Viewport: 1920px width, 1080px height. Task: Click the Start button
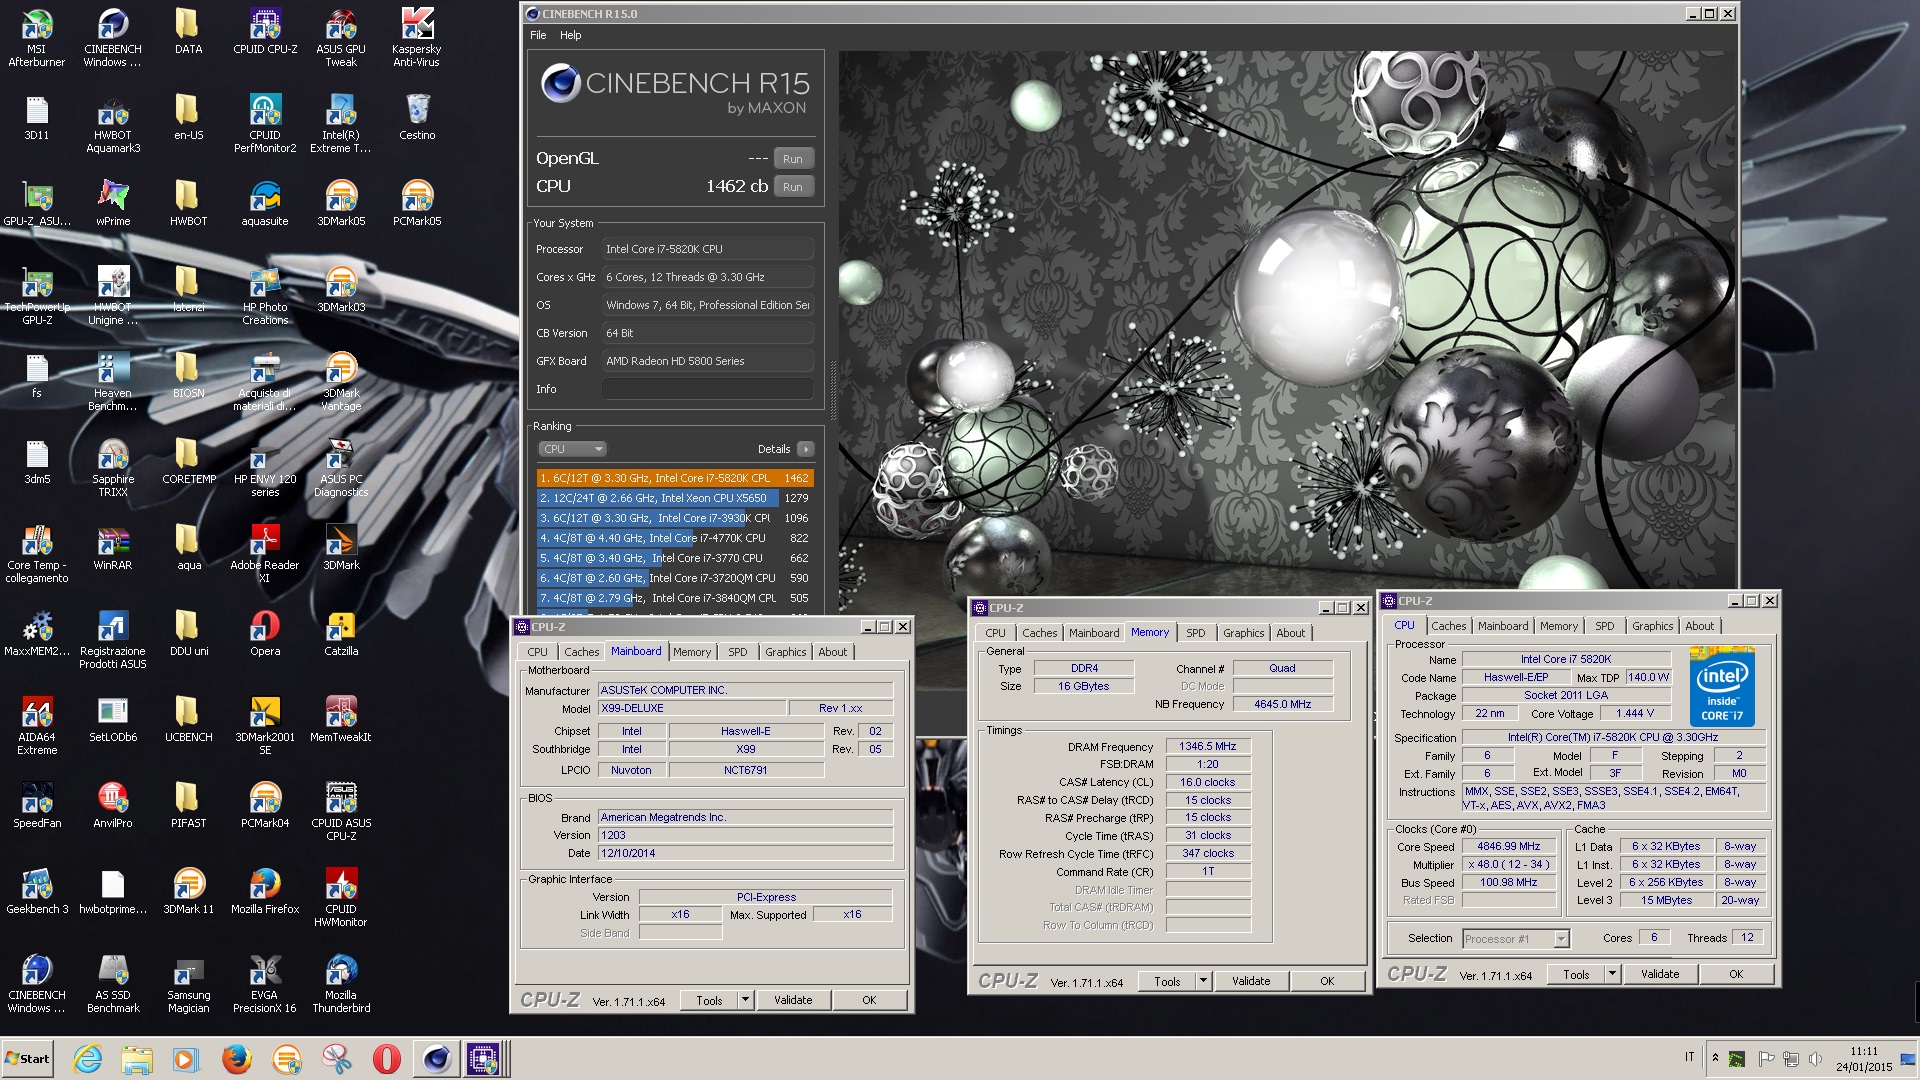pyautogui.click(x=27, y=1059)
